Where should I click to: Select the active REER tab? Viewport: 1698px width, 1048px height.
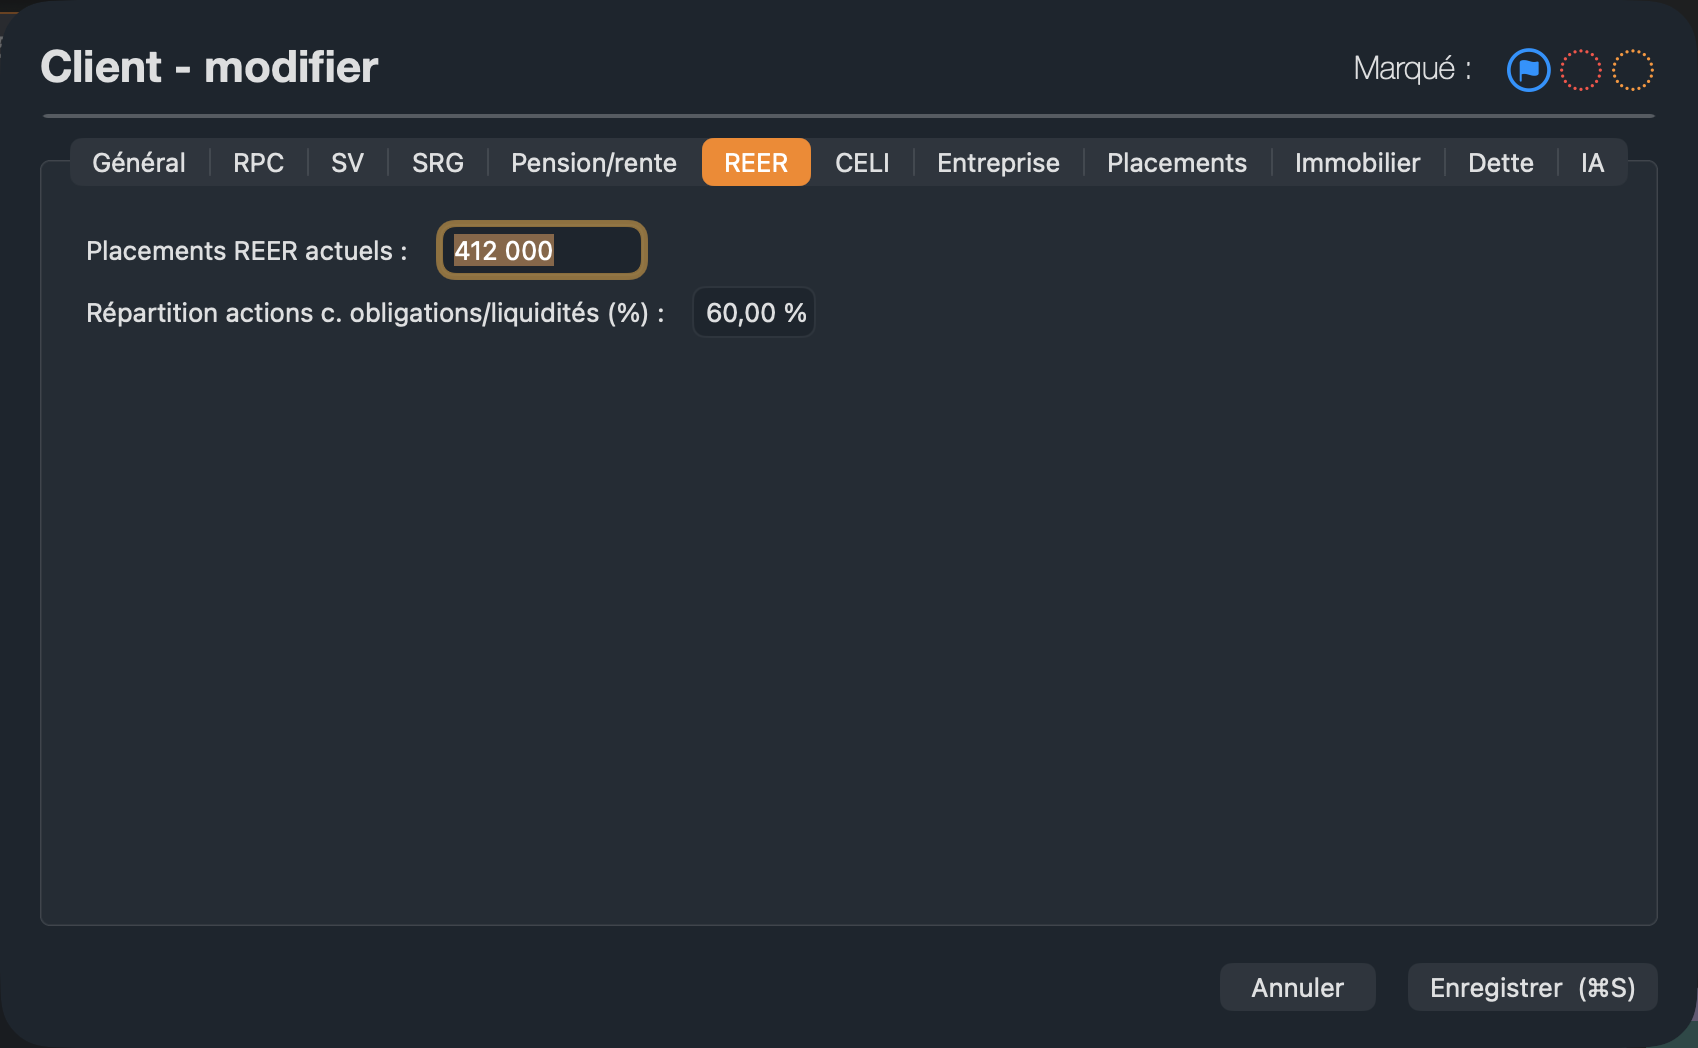[x=756, y=162]
